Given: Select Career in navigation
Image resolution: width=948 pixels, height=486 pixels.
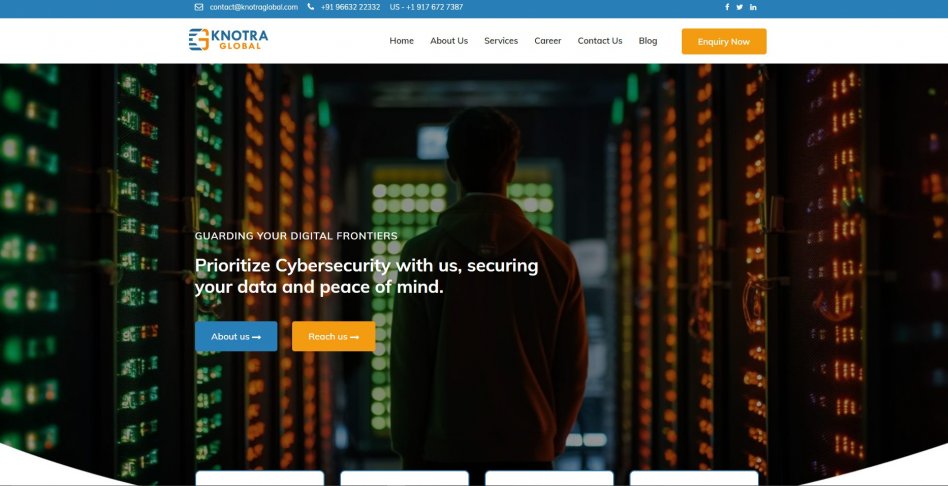Looking at the screenshot, I should click(x=548, y=41).
